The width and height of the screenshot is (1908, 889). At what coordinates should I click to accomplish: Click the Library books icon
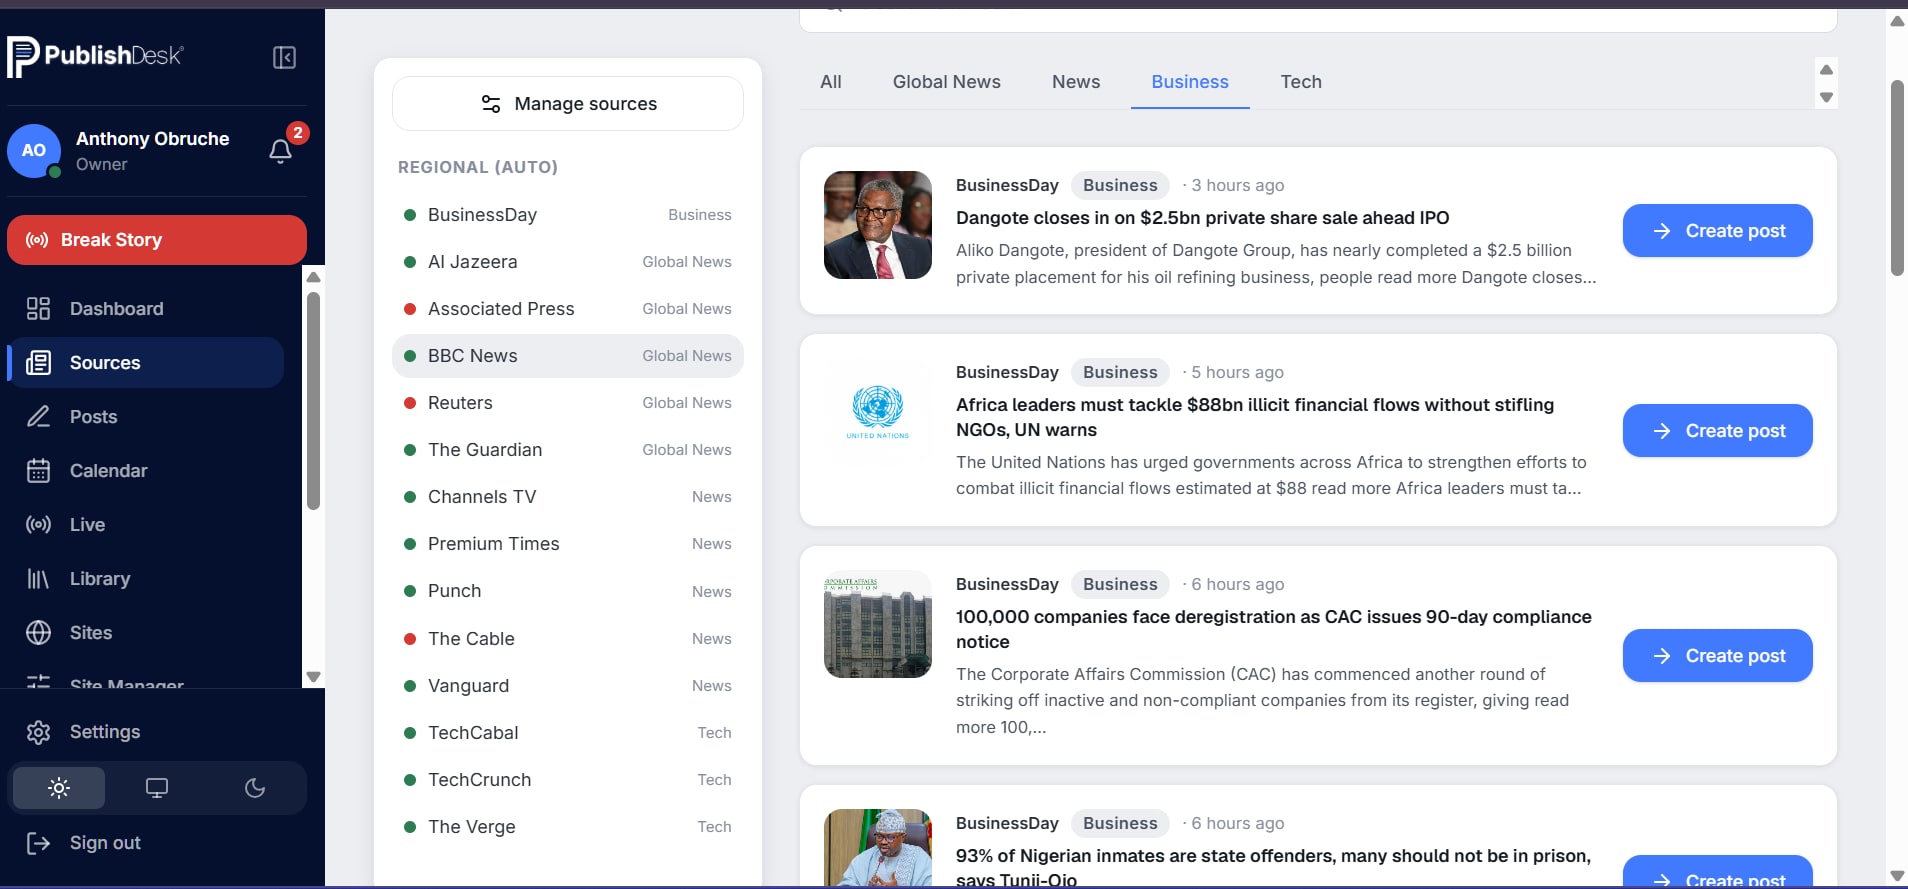pyautogui.click(x=38, y=579)
